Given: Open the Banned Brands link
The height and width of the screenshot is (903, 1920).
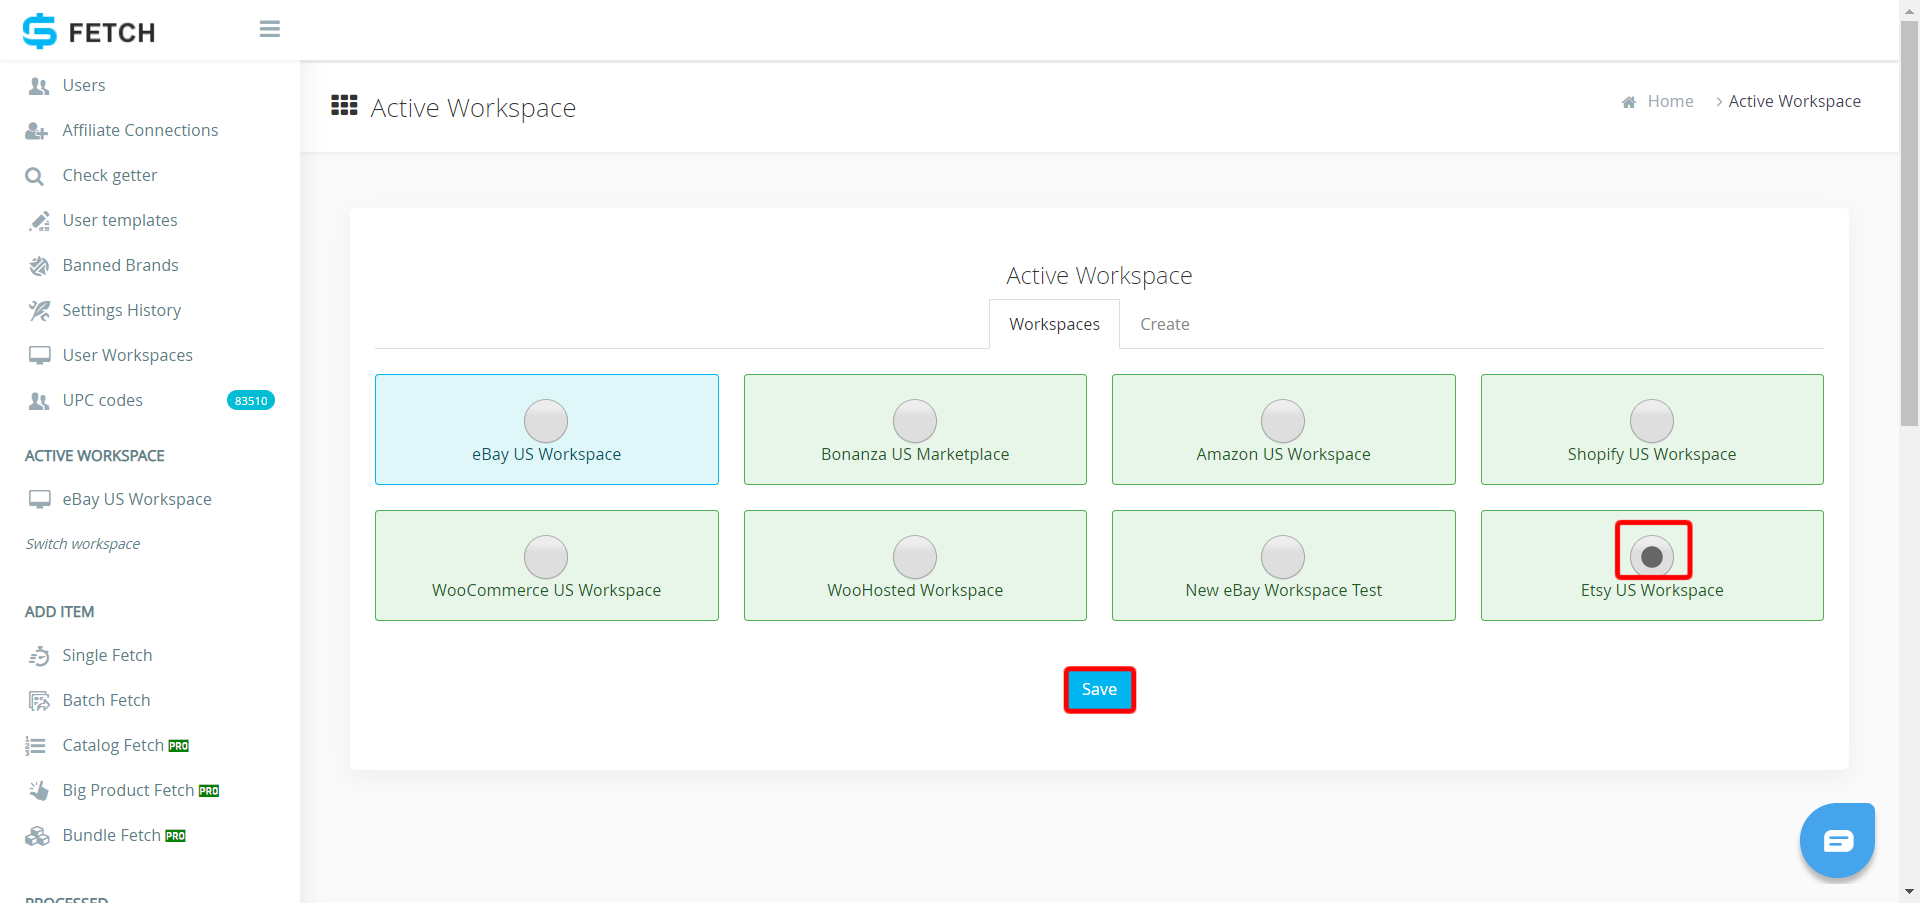Looking at the screenshot, I should [x=120, y=265].
